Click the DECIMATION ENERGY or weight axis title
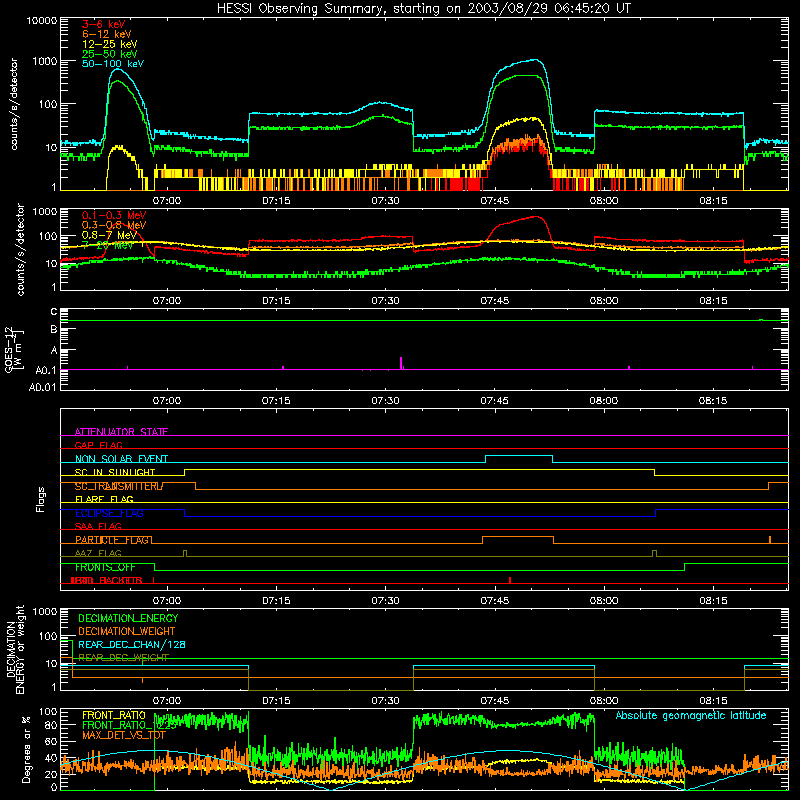This screenshot has width=800, height=800. click(x=15, y=649)
